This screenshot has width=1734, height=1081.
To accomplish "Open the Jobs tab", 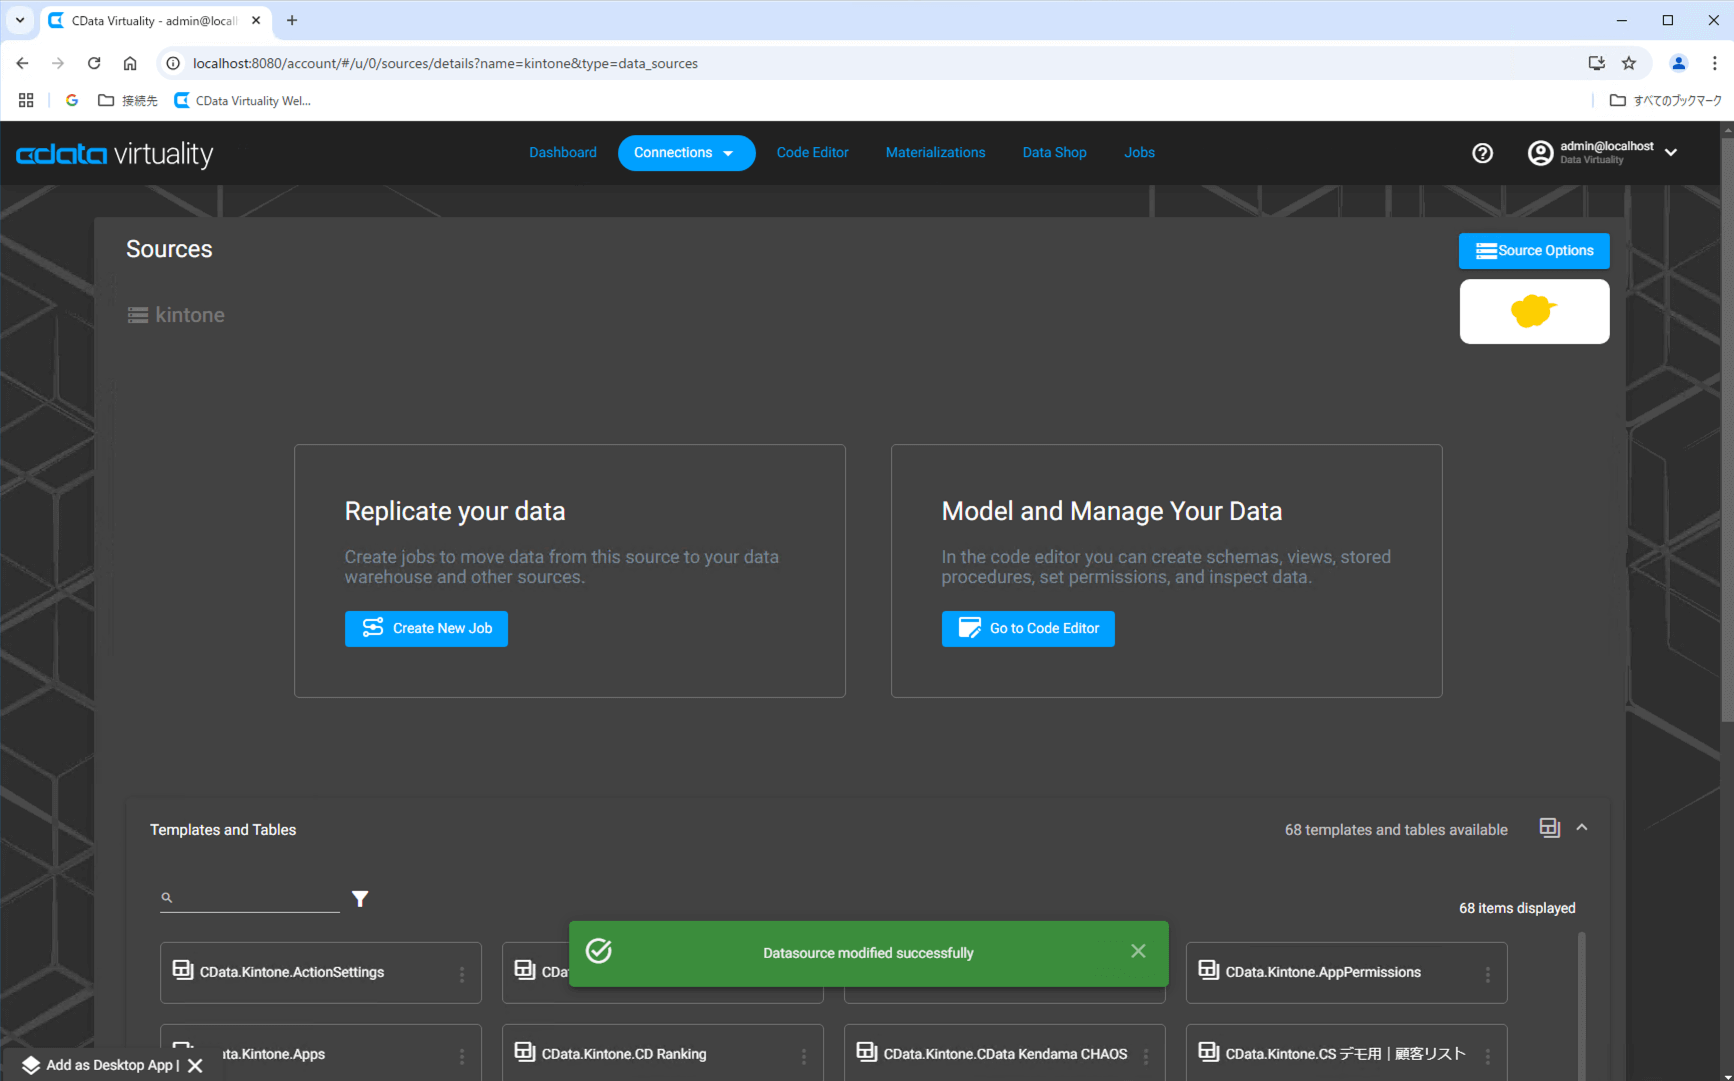I will point(1139,153).
